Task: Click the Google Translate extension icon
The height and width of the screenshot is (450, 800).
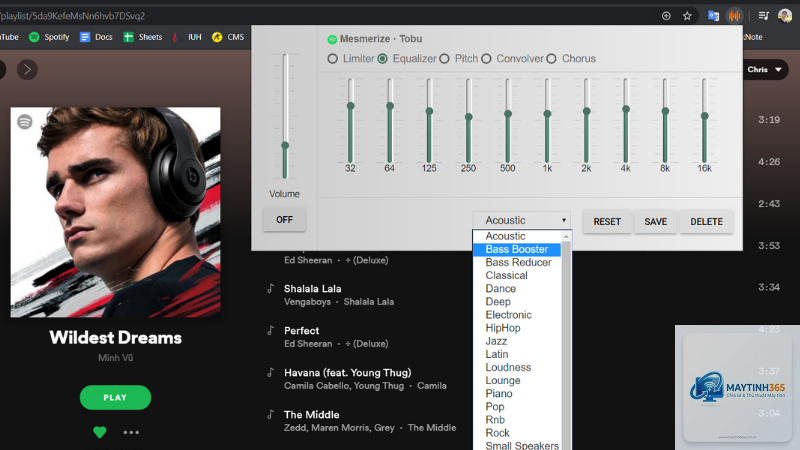Action: click(x=713, y=16)
